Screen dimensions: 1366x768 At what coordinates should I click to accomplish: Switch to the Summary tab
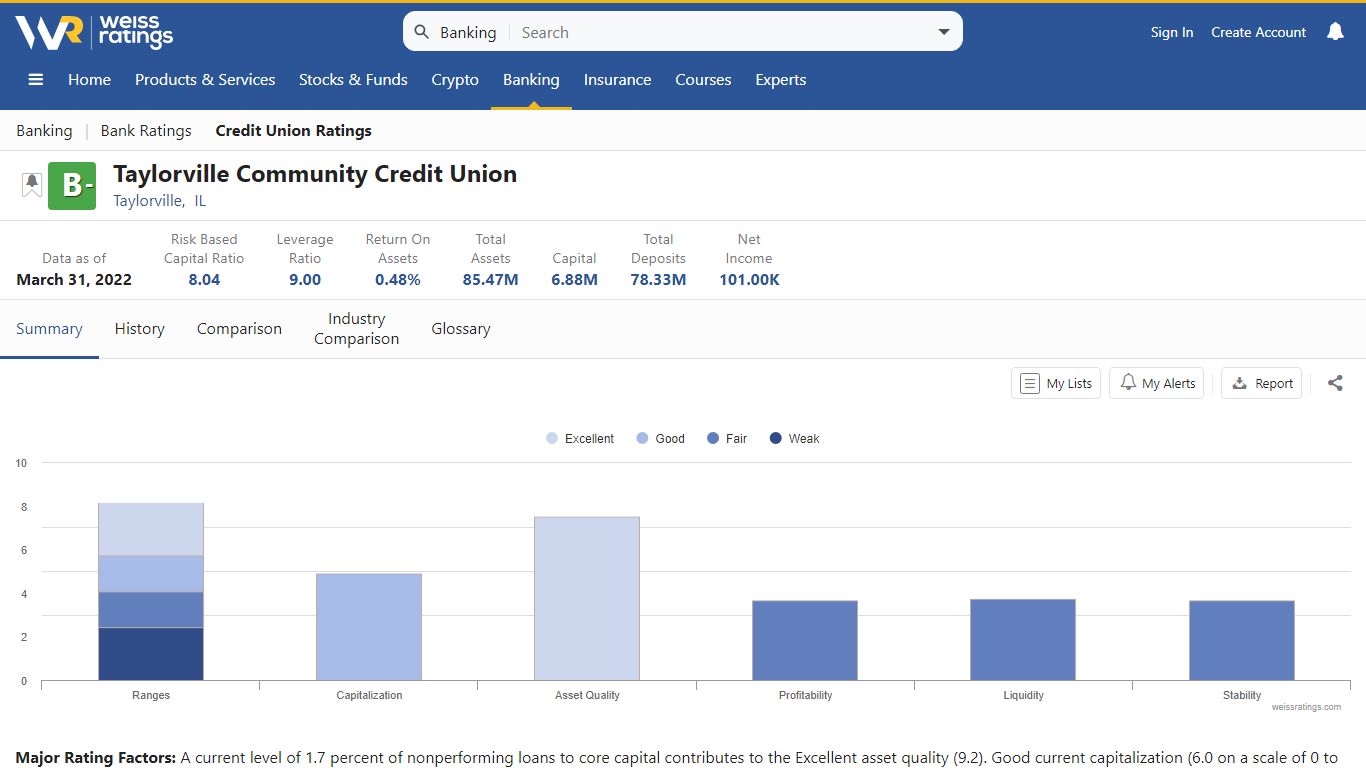coord(49,329)
